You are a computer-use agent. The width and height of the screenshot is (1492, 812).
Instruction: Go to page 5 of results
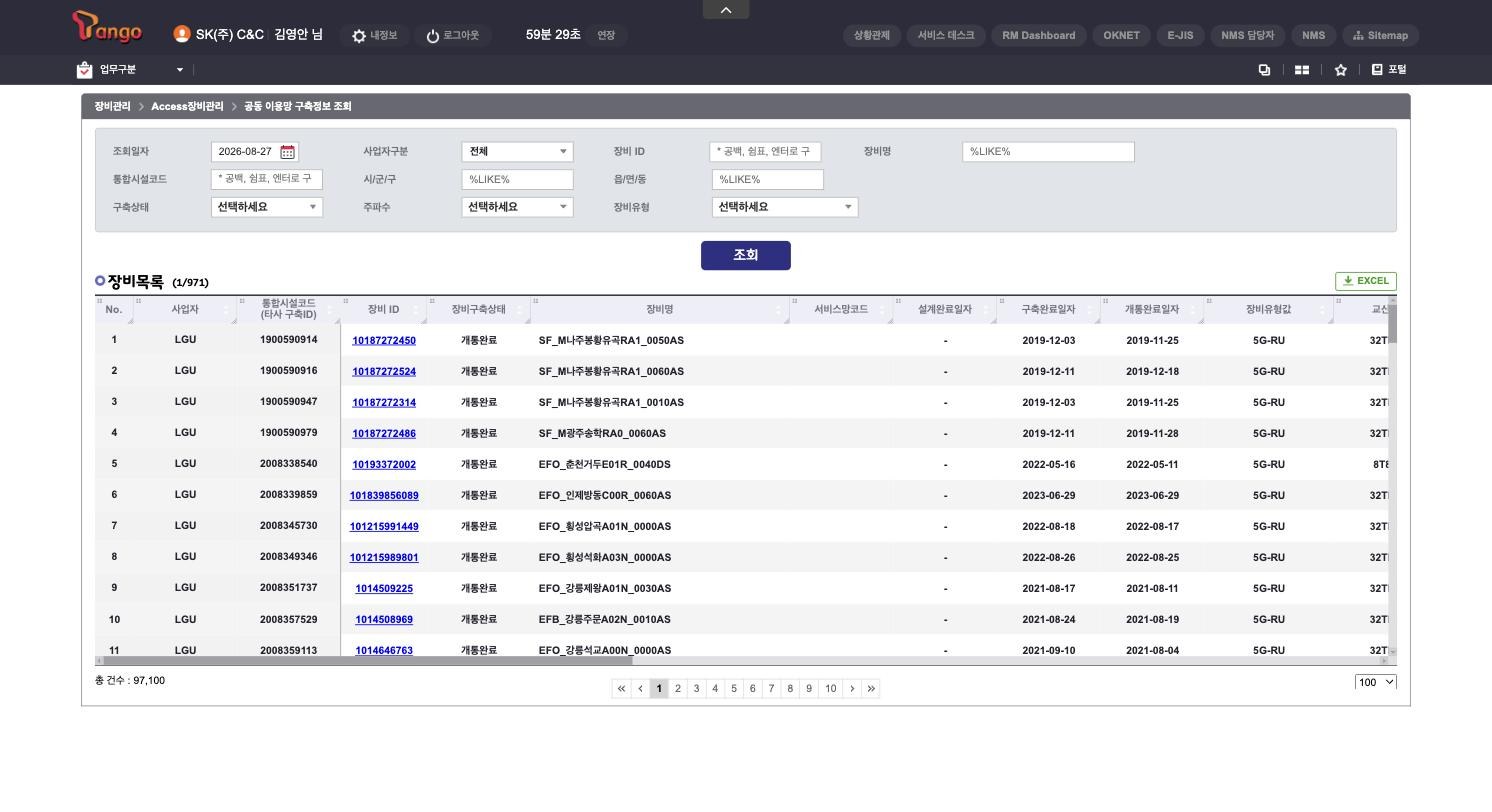[734, 689]
